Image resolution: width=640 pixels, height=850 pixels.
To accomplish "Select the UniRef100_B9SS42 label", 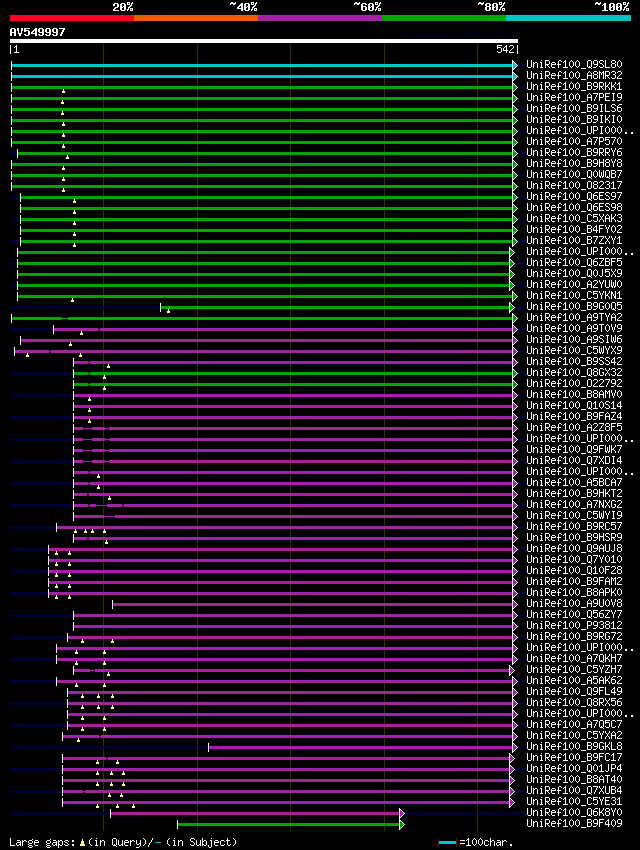I will (x=574, y=362).
